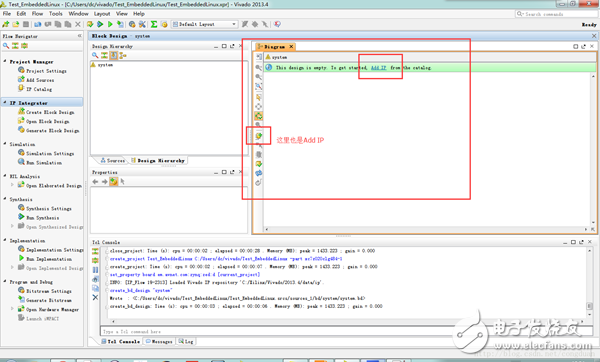
Task: Open the tools settings icon with wrench
Action: tap(142, 24)
